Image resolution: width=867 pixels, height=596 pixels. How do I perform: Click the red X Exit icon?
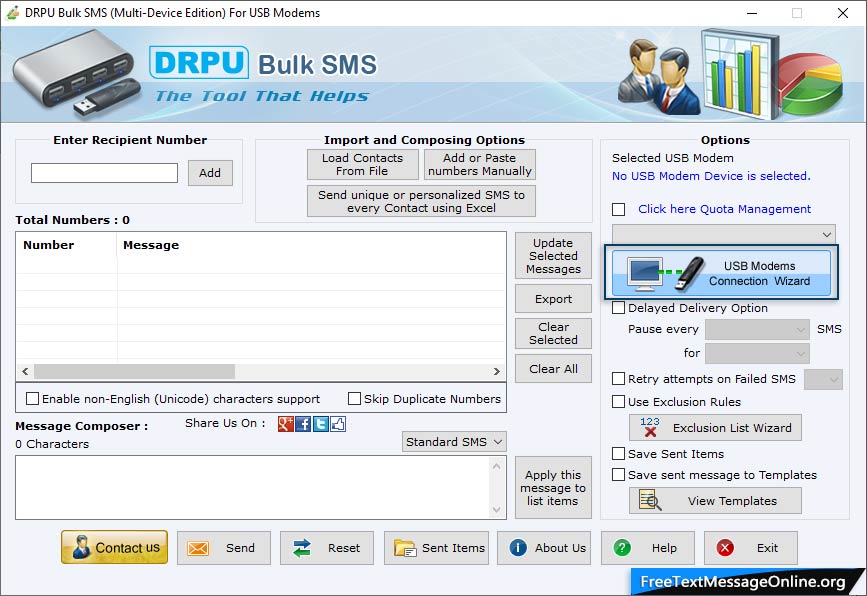[725, 547]
